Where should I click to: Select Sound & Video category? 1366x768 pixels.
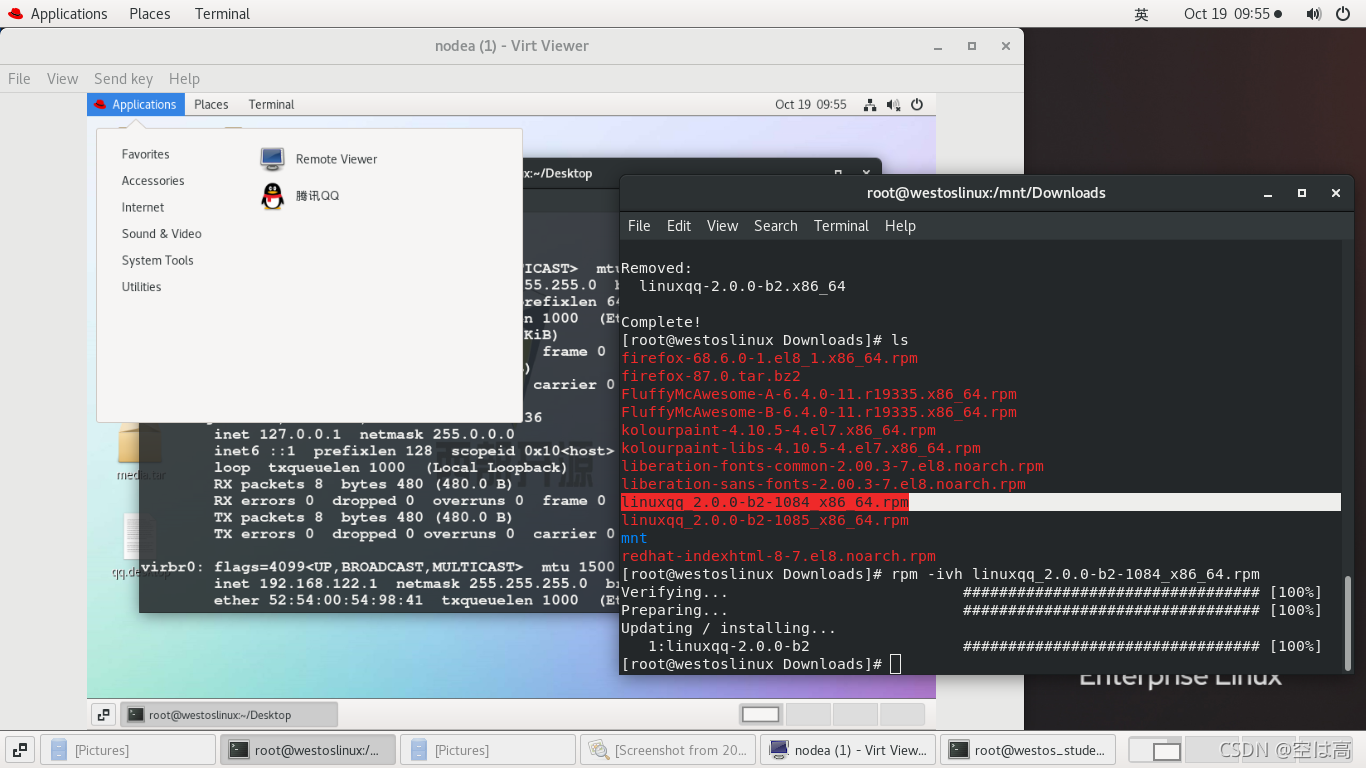[162, 234]
